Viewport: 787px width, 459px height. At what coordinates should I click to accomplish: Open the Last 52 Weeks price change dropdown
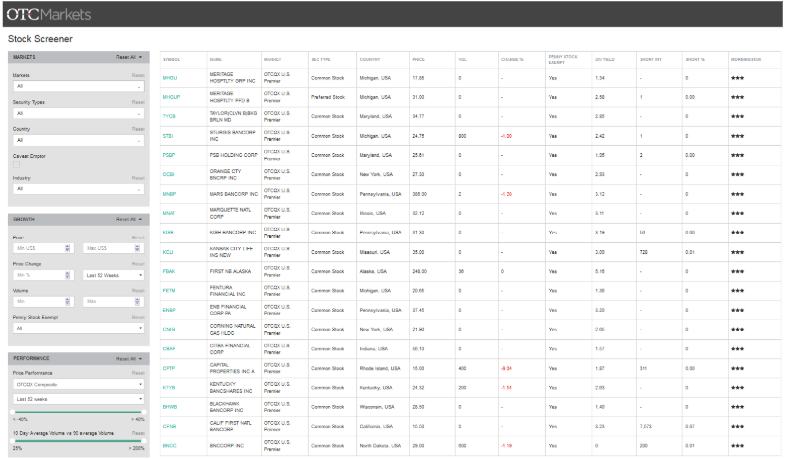point(113,275)
